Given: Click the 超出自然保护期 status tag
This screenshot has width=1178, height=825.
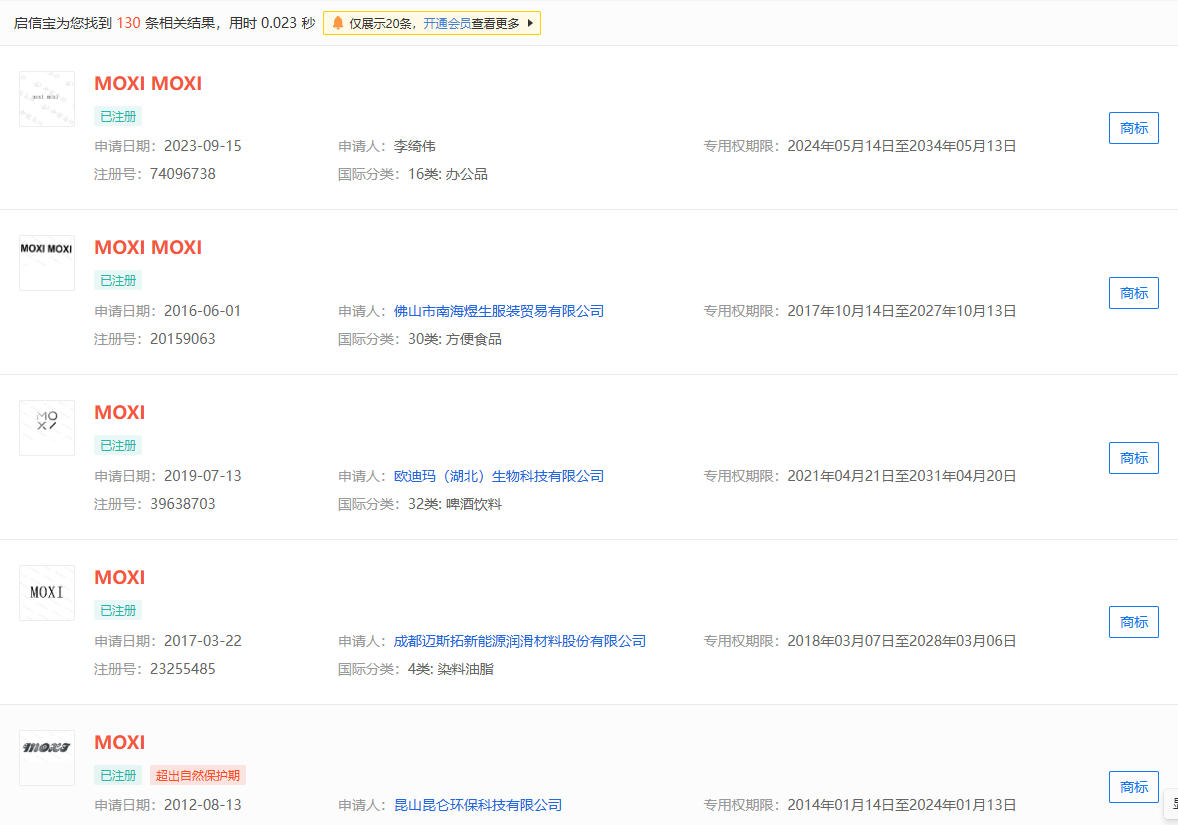Looking at the screenshot, I should pyautogui.click(x=198, y=775).
